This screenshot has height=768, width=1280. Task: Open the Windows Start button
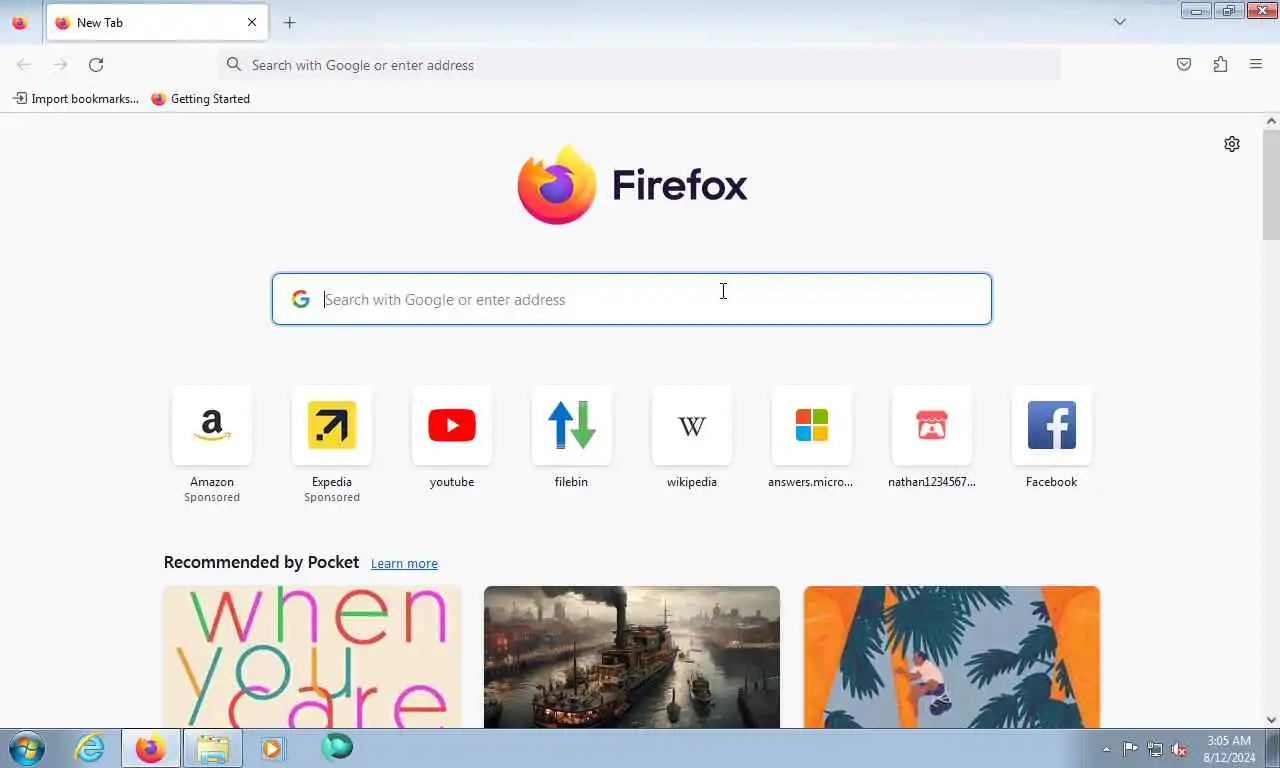pos(27,748)
